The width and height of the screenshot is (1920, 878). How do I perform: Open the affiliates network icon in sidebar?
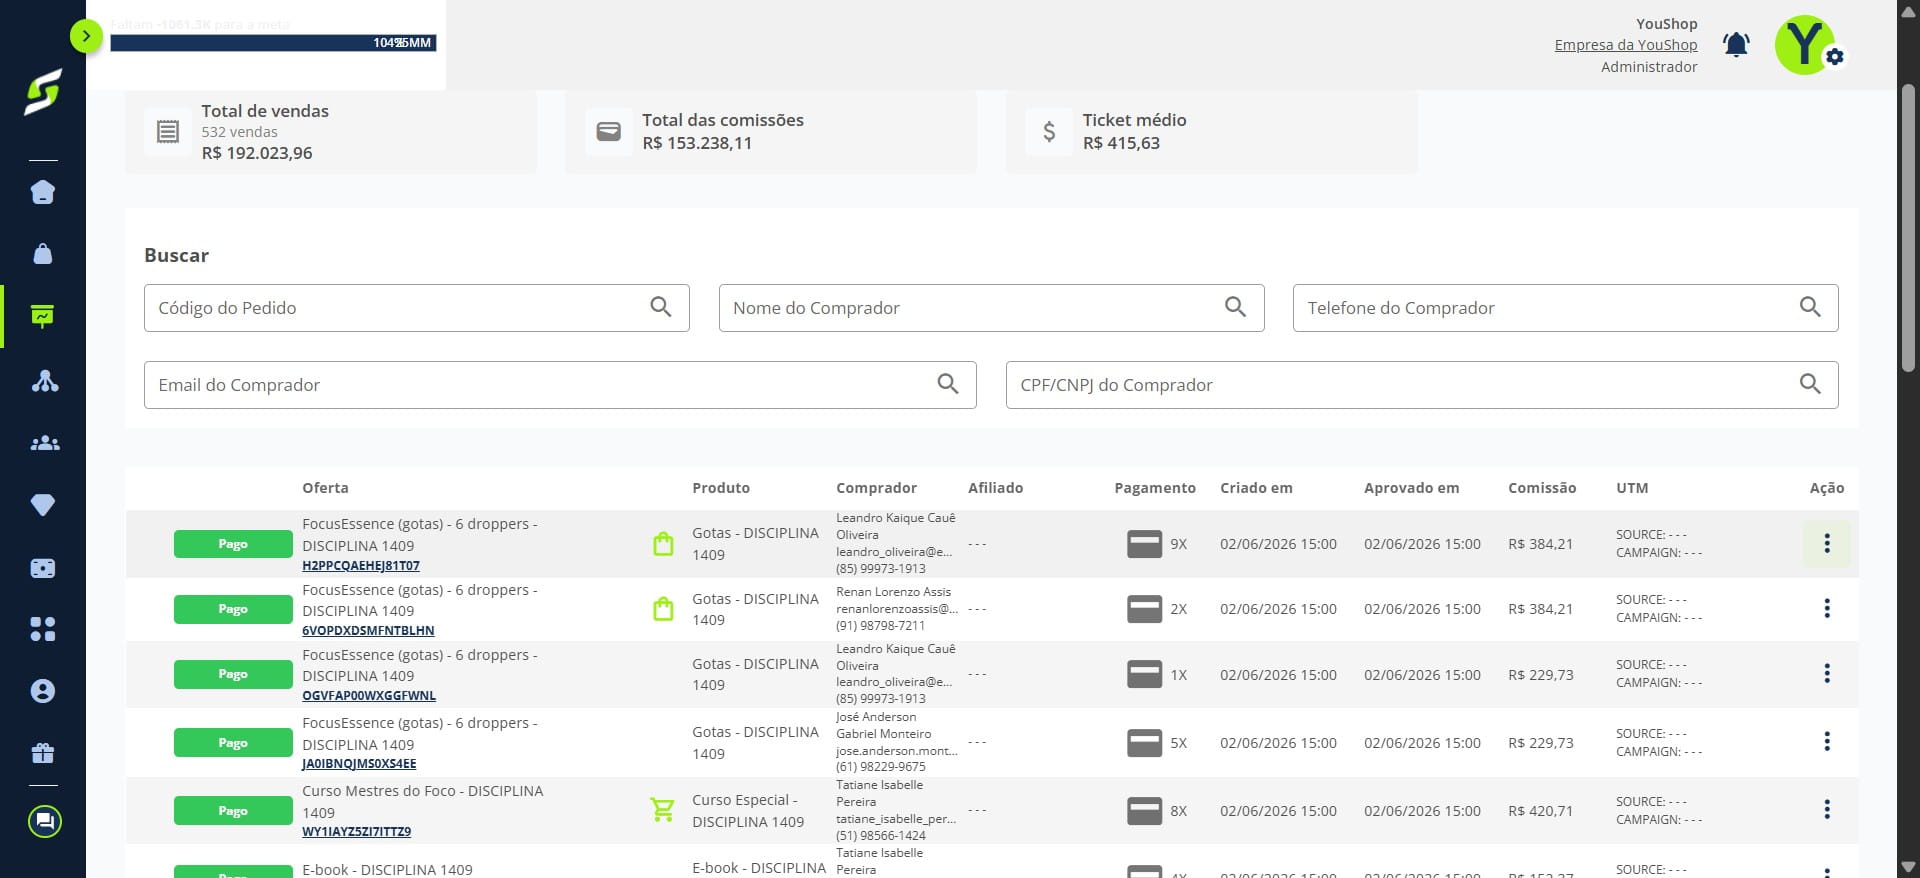click(x=45, y=381)
